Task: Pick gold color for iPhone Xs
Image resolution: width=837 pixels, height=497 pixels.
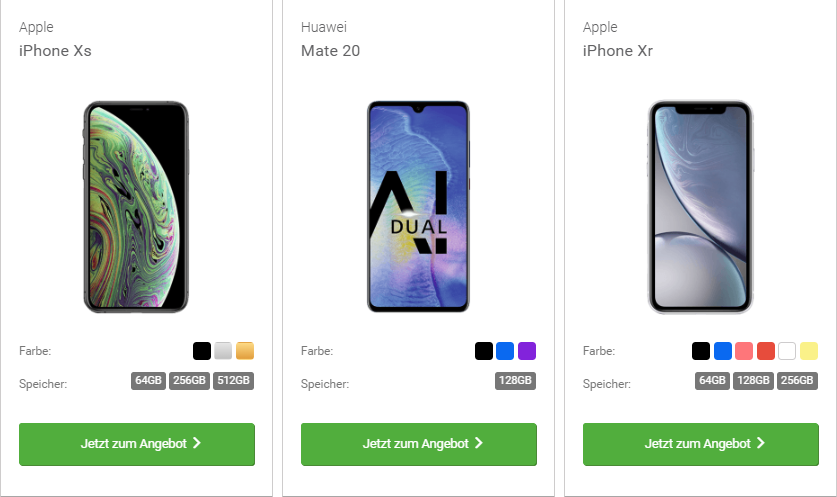Action: pyautogui.click(x=245, y=351)
